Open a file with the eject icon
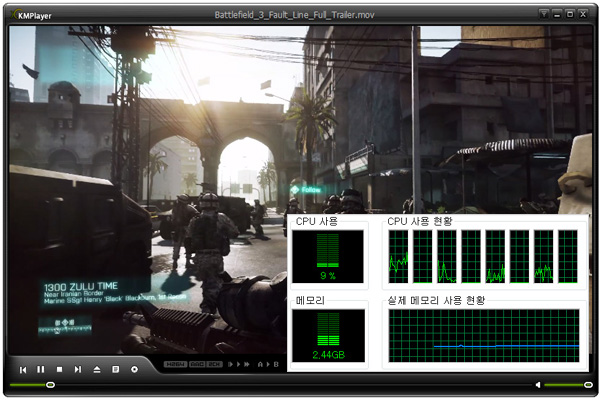600x400 pixels. tap(97, 369)
